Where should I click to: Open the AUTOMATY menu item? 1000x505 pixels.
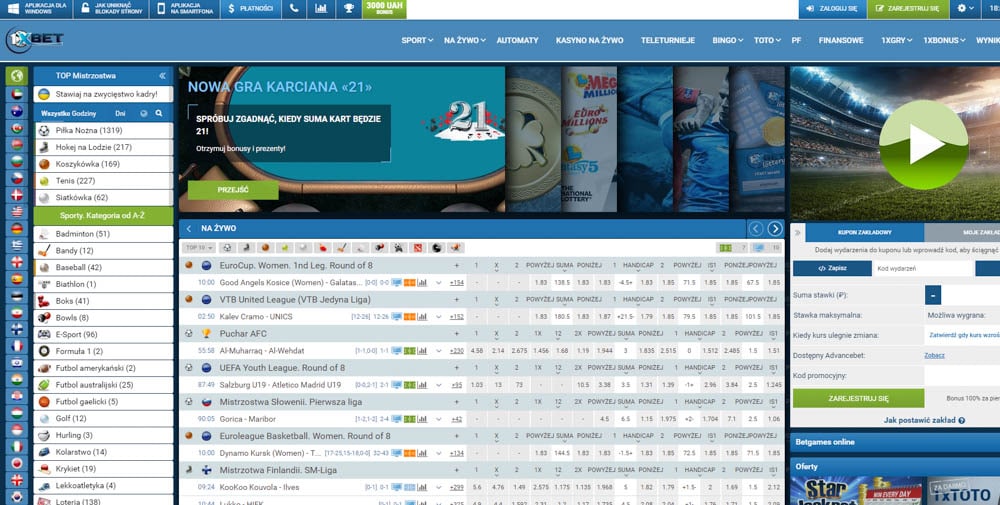click(517, 40)
